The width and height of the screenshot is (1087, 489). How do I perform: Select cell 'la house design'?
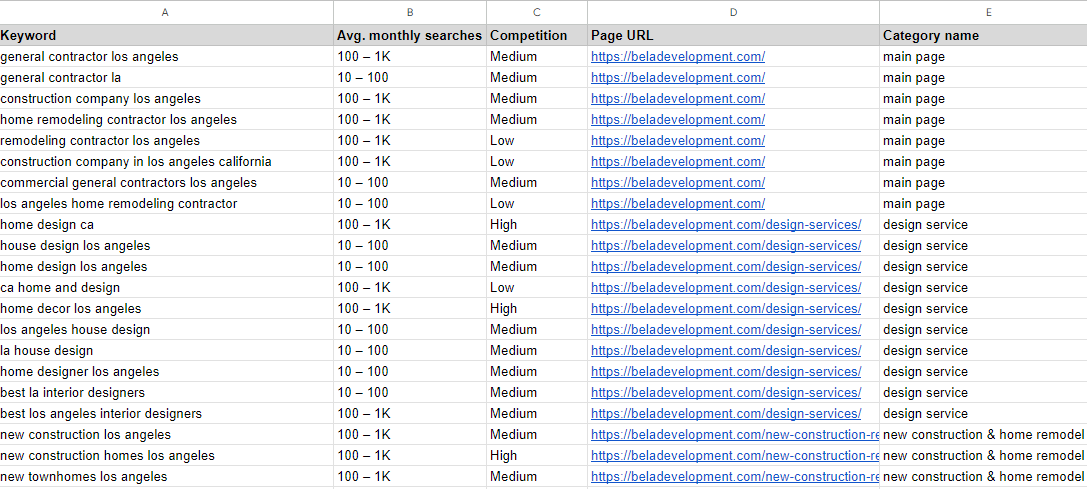[166, 350]
